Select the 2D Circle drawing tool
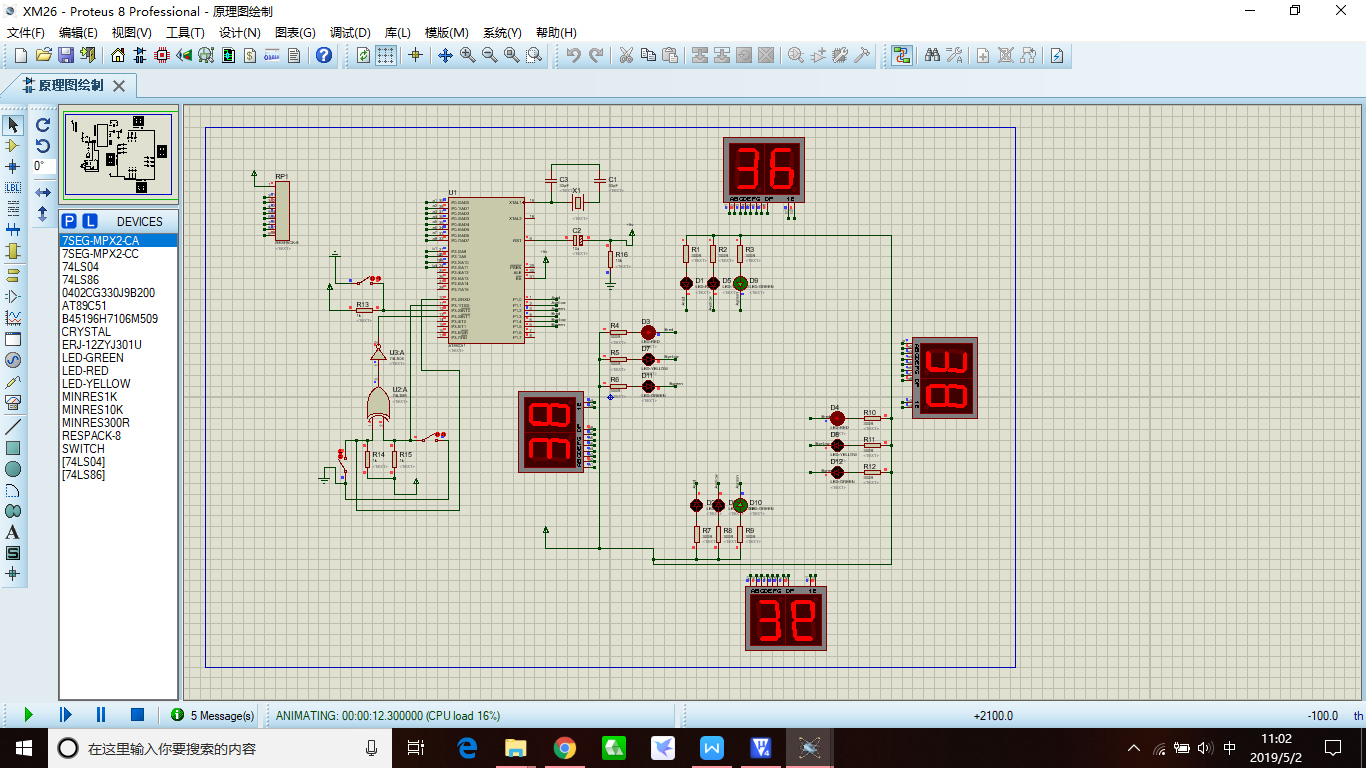This screenshot has width=1366, height=768. point(13,469)
